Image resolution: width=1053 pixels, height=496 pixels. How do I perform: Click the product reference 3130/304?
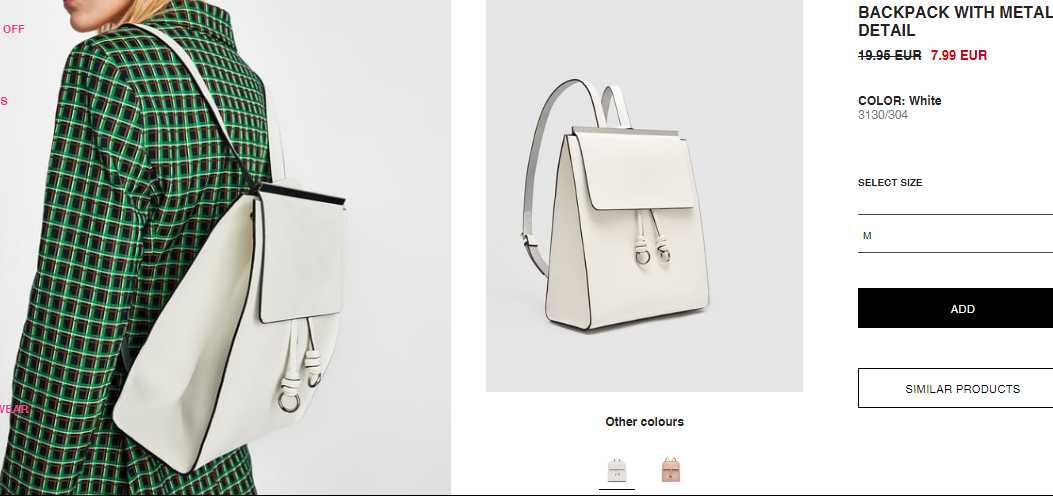click(882, 115)
